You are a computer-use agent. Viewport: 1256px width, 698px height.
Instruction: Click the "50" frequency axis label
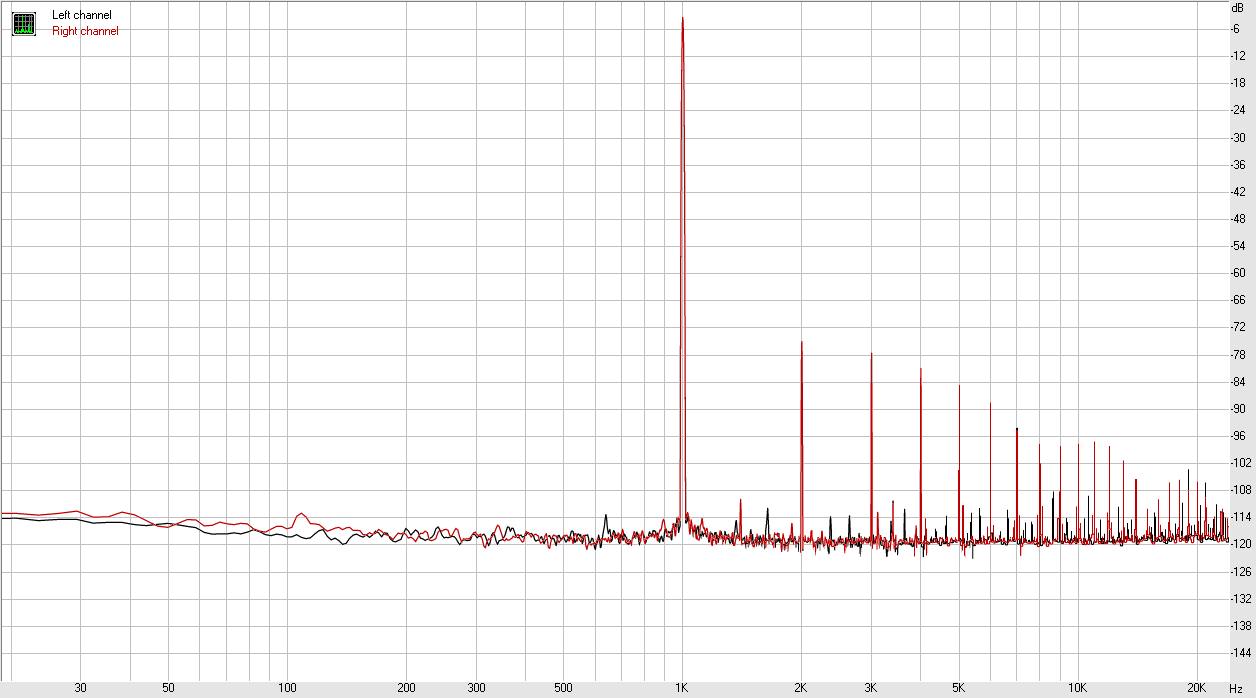coord(168,688)
